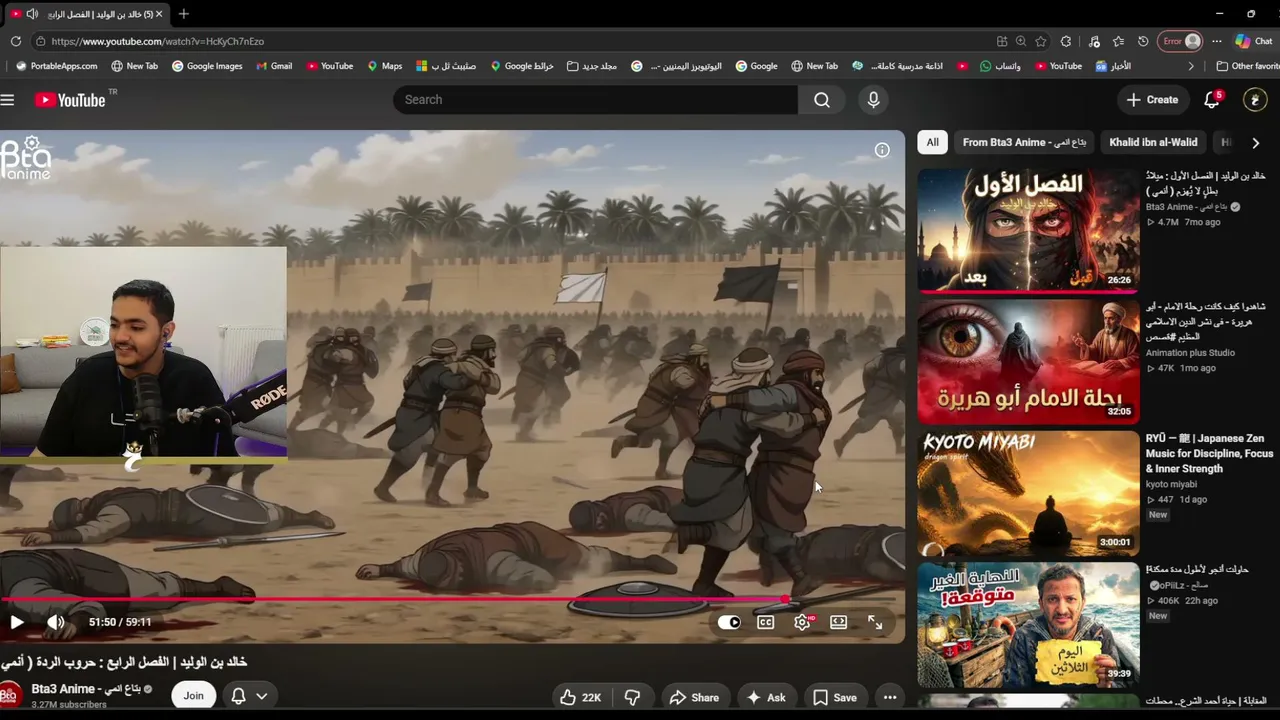Screen dimensions: 1280x720
Task: Open the Gmail bookmark
Action: (x=274, y=66)
